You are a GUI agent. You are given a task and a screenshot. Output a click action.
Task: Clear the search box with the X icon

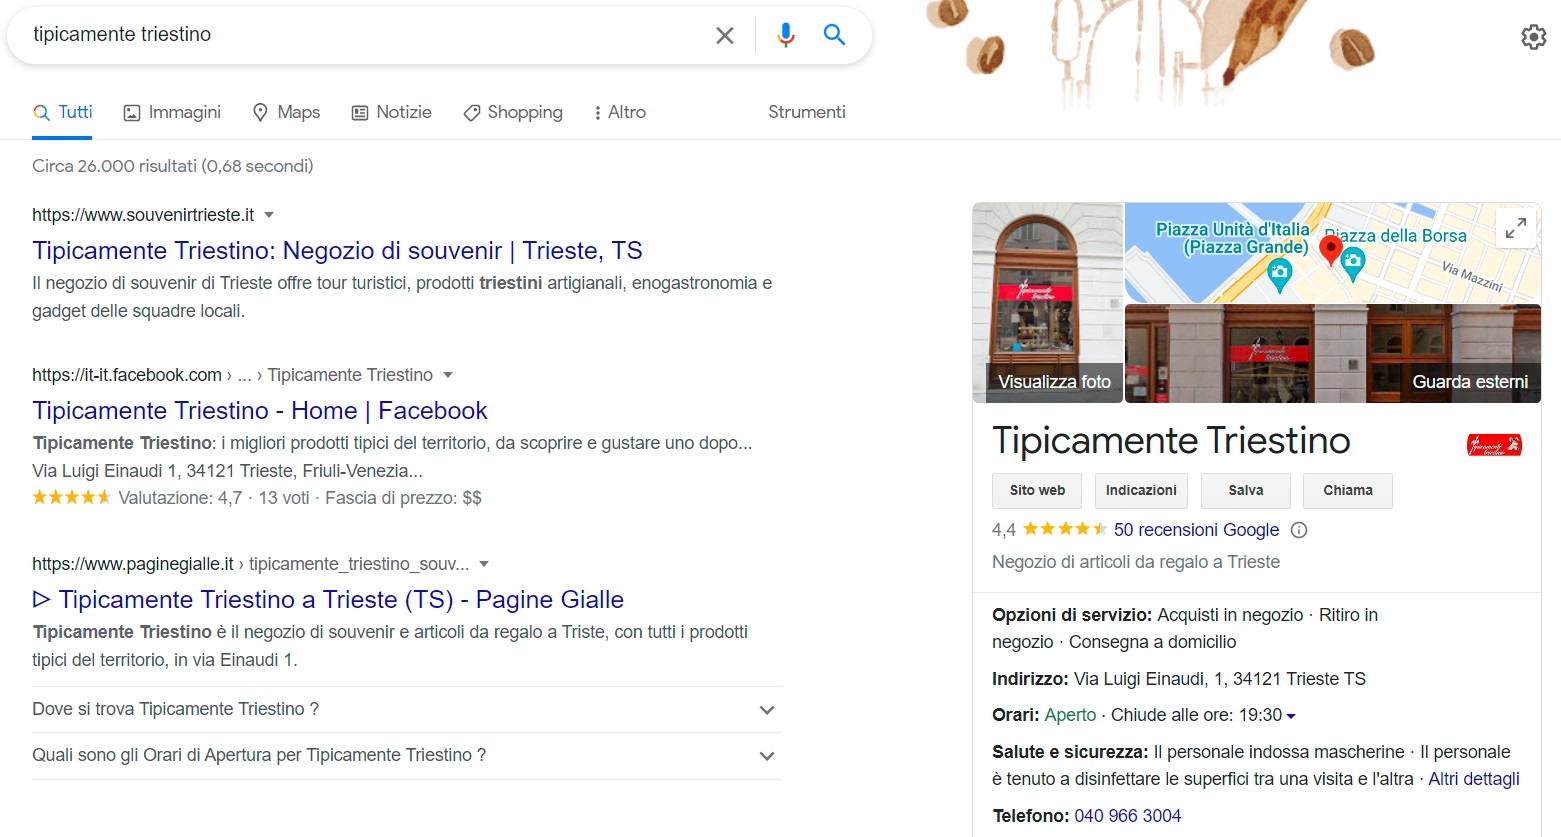click(725, 35)
